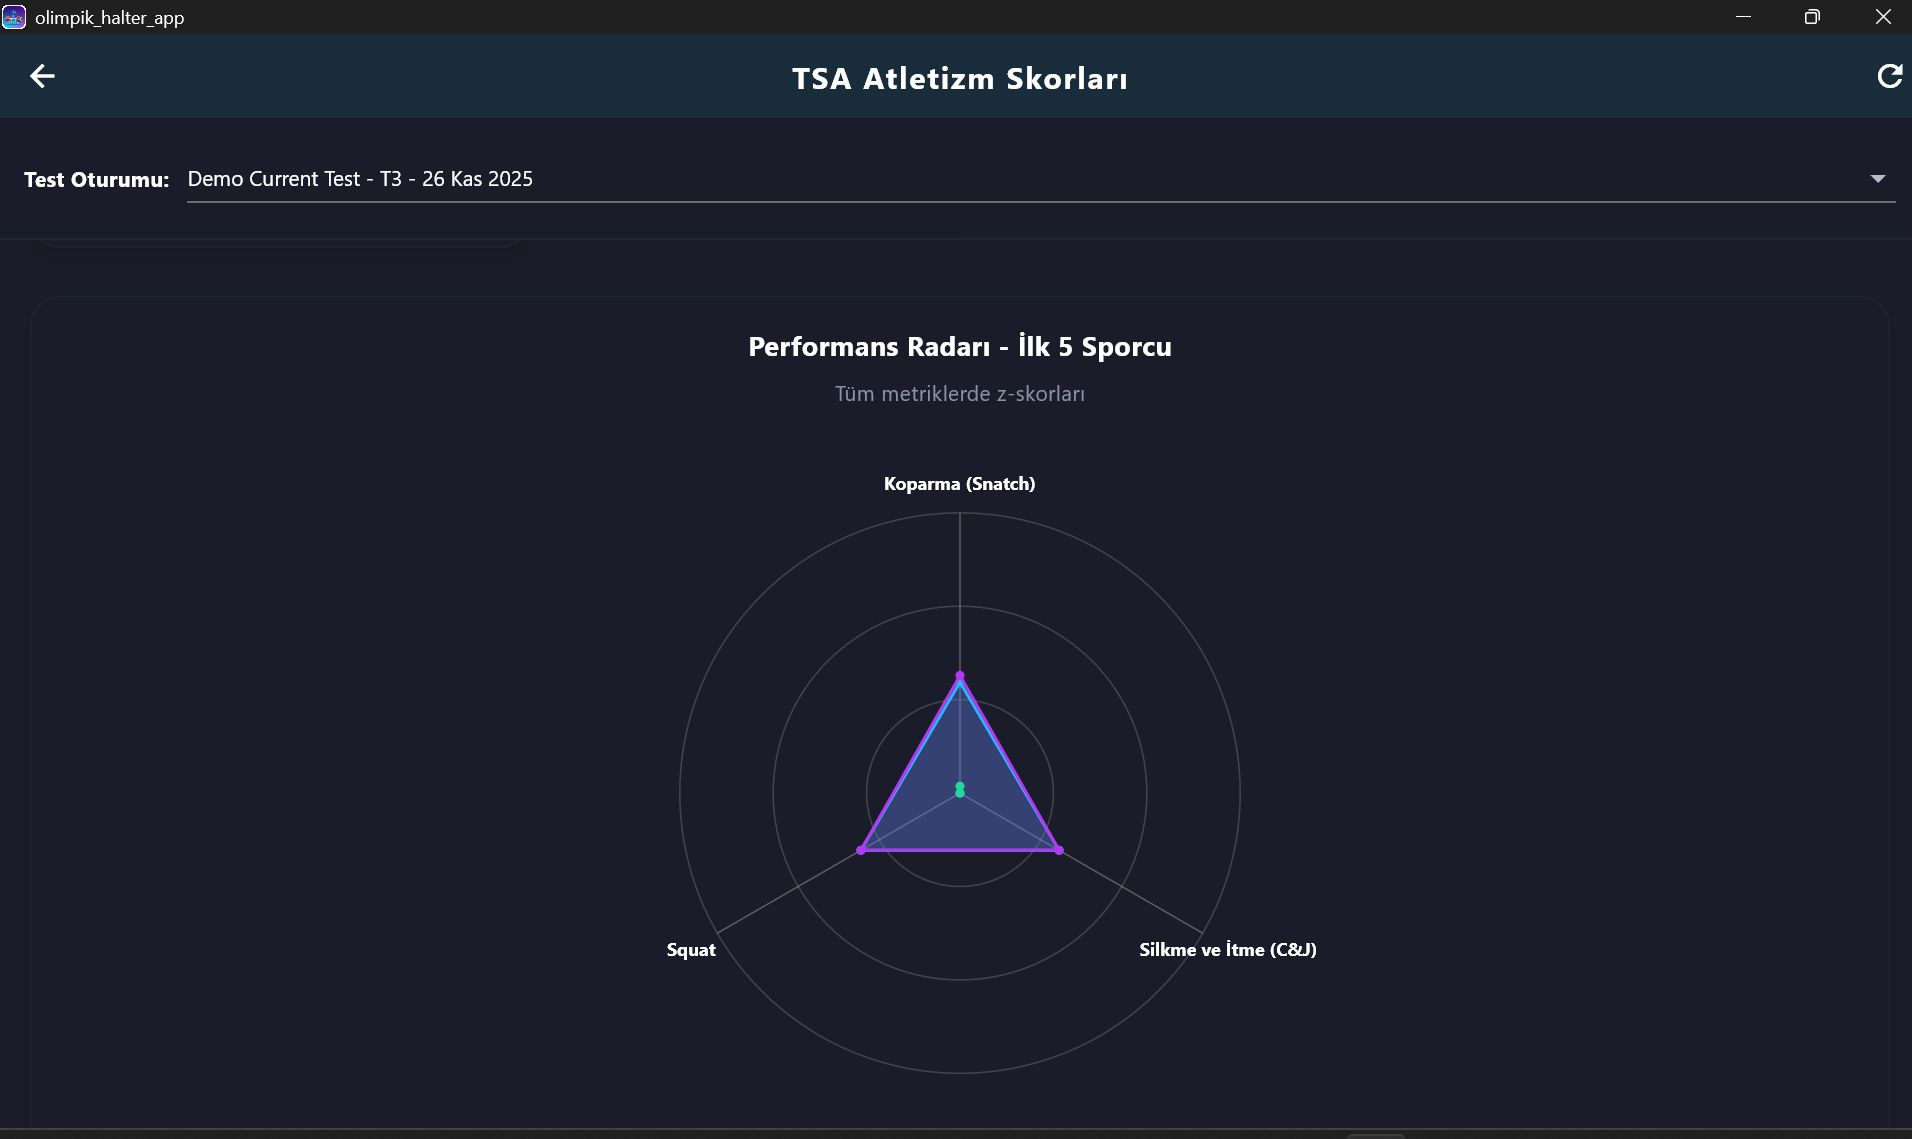
Task: Click the back navigation arrow
Action: pos(42,76)
